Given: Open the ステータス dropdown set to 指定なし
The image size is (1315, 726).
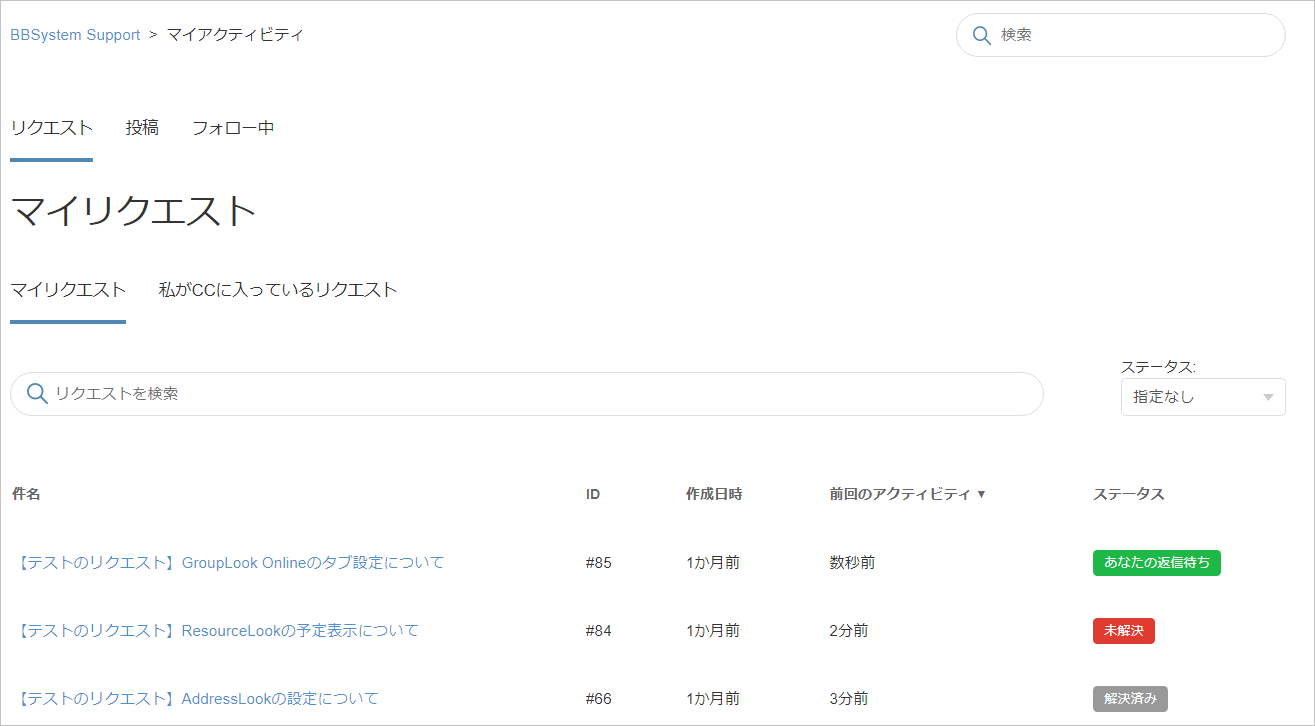Looking at the screenshot, I should coord(1203,397).
